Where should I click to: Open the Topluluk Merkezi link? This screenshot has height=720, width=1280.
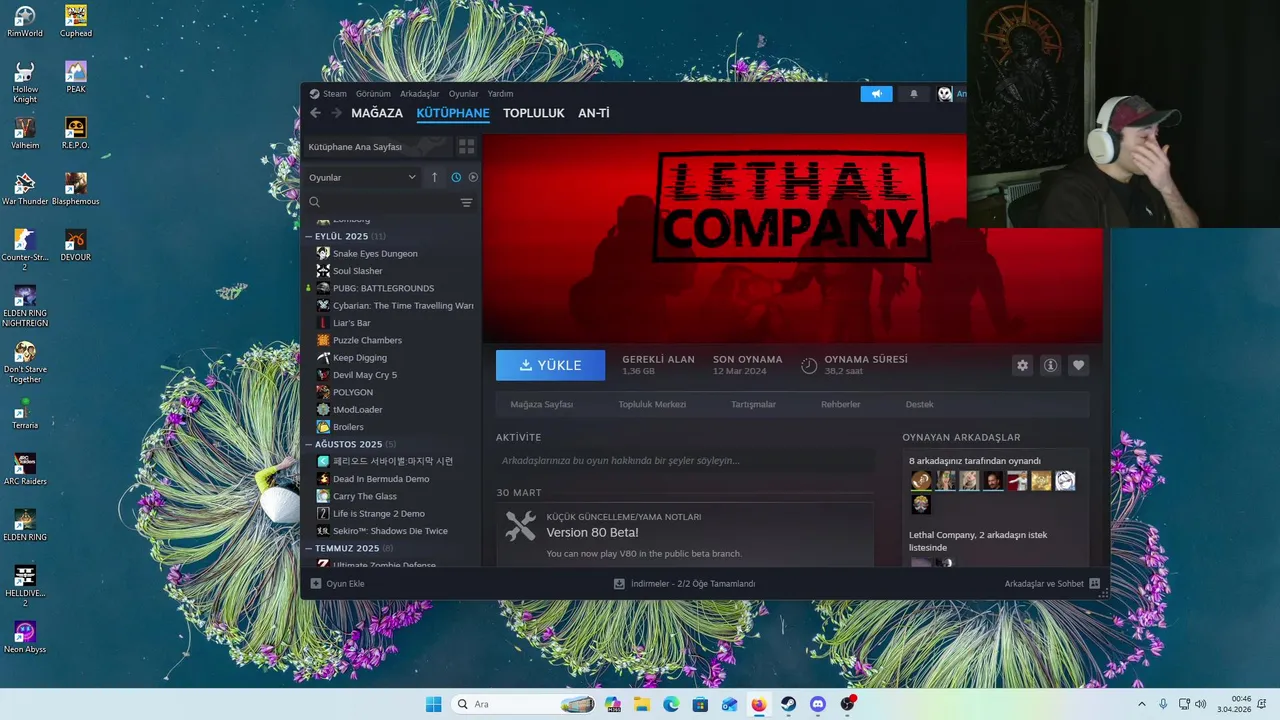652,404
